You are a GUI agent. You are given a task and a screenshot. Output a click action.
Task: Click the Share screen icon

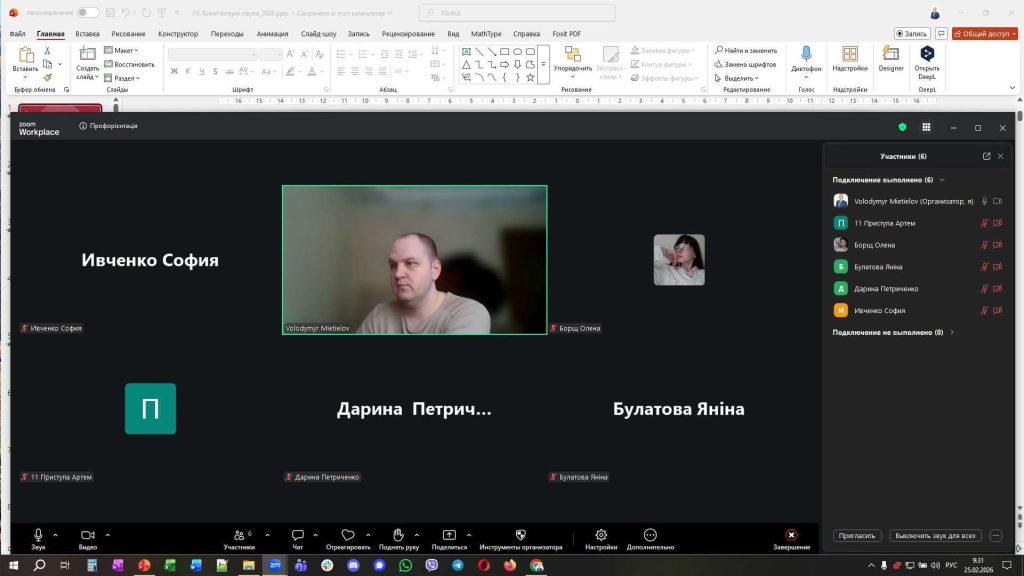point(449,536)
